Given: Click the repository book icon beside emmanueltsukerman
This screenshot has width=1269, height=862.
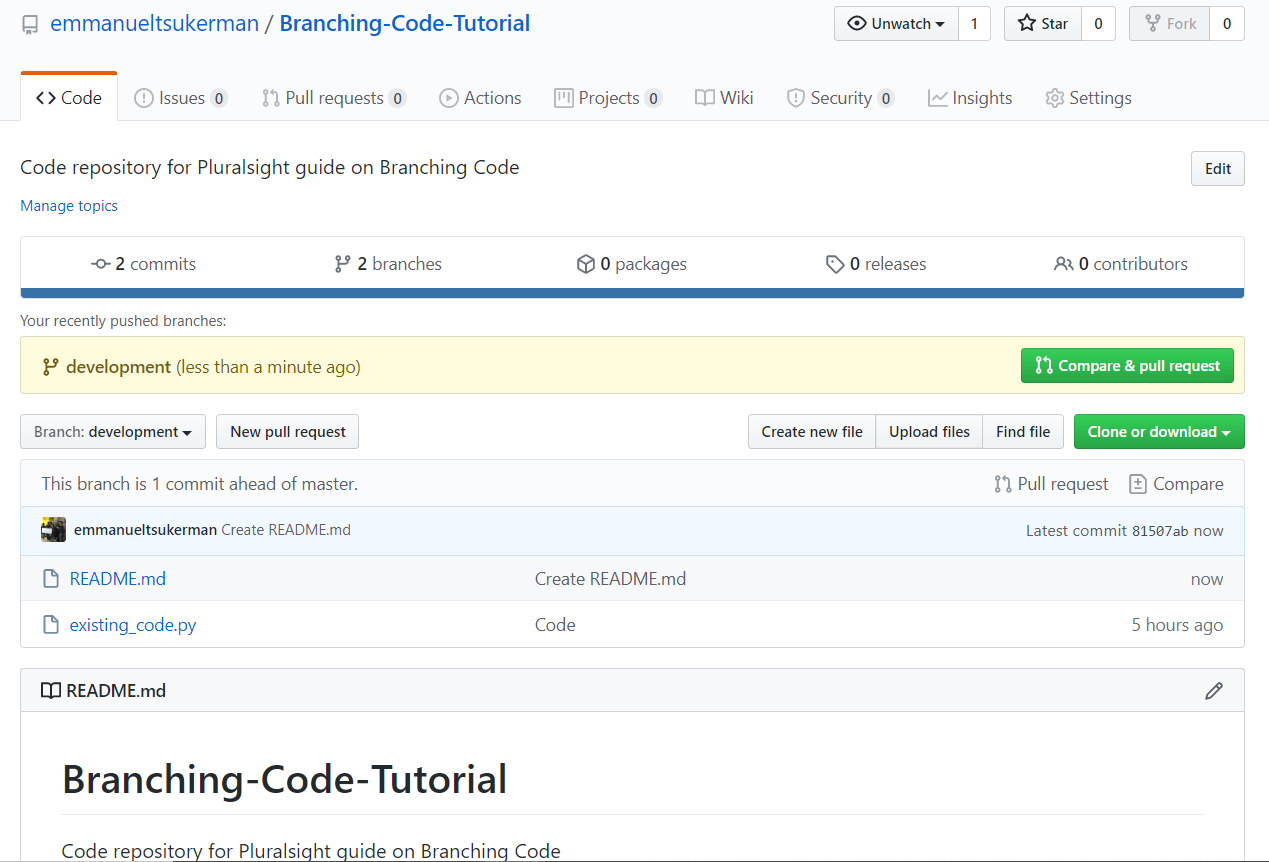Looking at the screenshot, I should [30, 24].
